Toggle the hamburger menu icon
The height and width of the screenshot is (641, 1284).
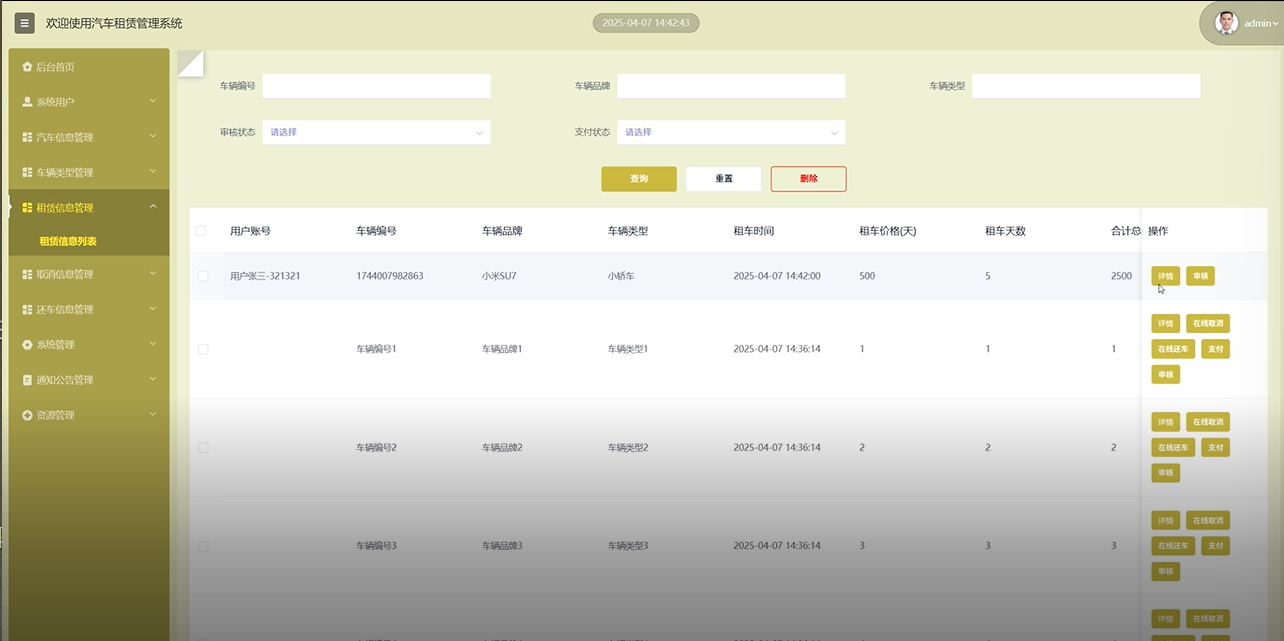tap(24, 23)
